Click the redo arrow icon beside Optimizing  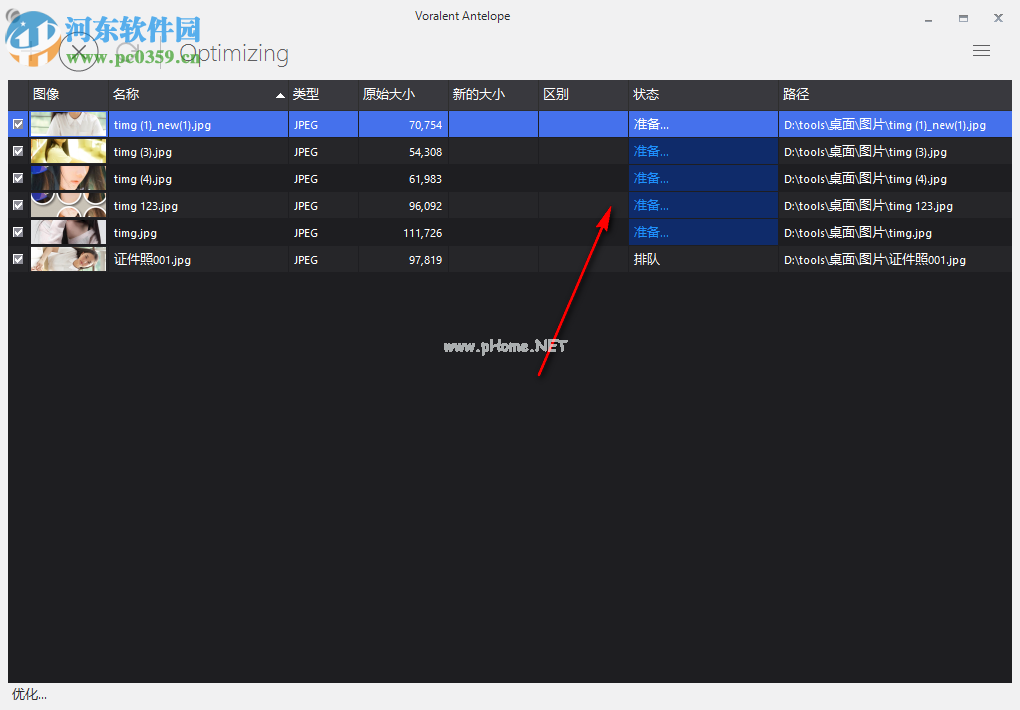tap(128, 52)
